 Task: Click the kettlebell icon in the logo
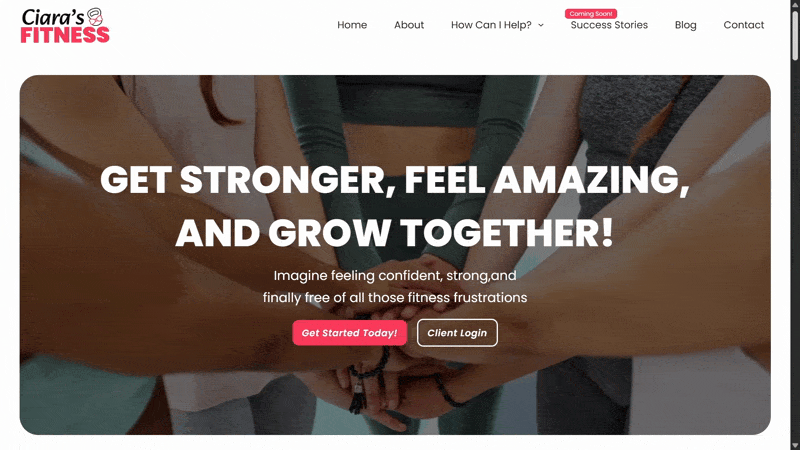click(x=95, y=16)
